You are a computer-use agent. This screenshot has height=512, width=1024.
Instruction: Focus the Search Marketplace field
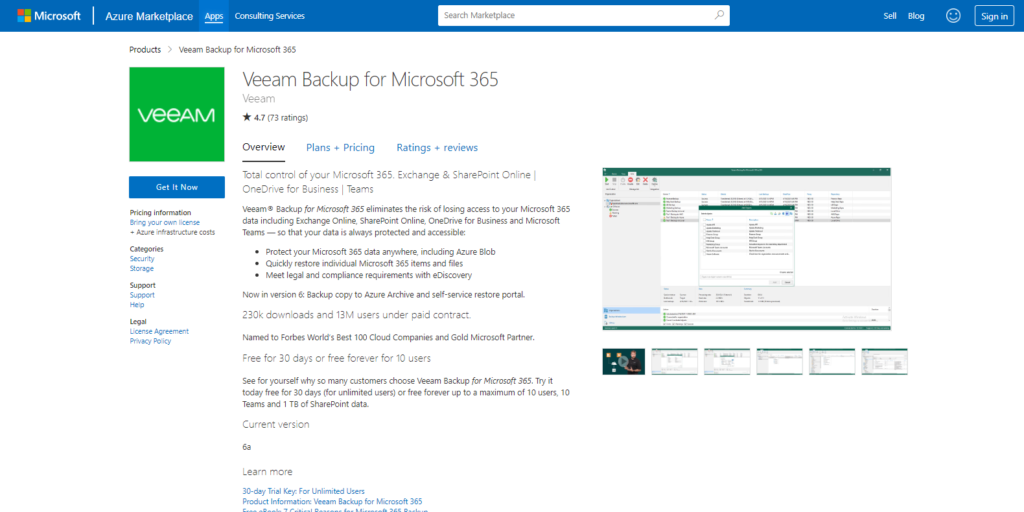[x=583, y=16]
